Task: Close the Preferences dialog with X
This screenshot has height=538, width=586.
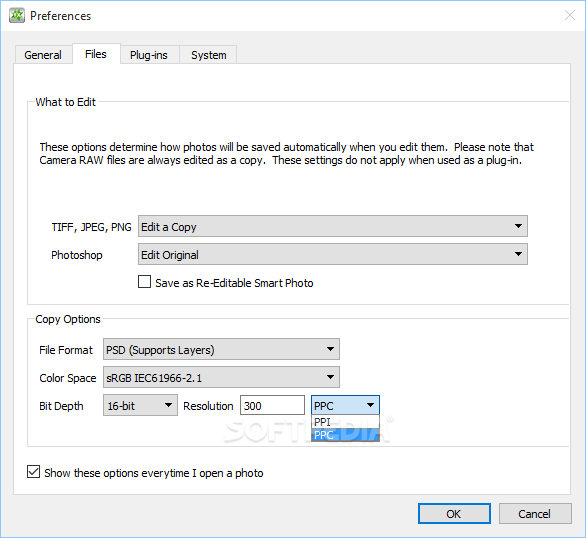Action: (570, 15)
